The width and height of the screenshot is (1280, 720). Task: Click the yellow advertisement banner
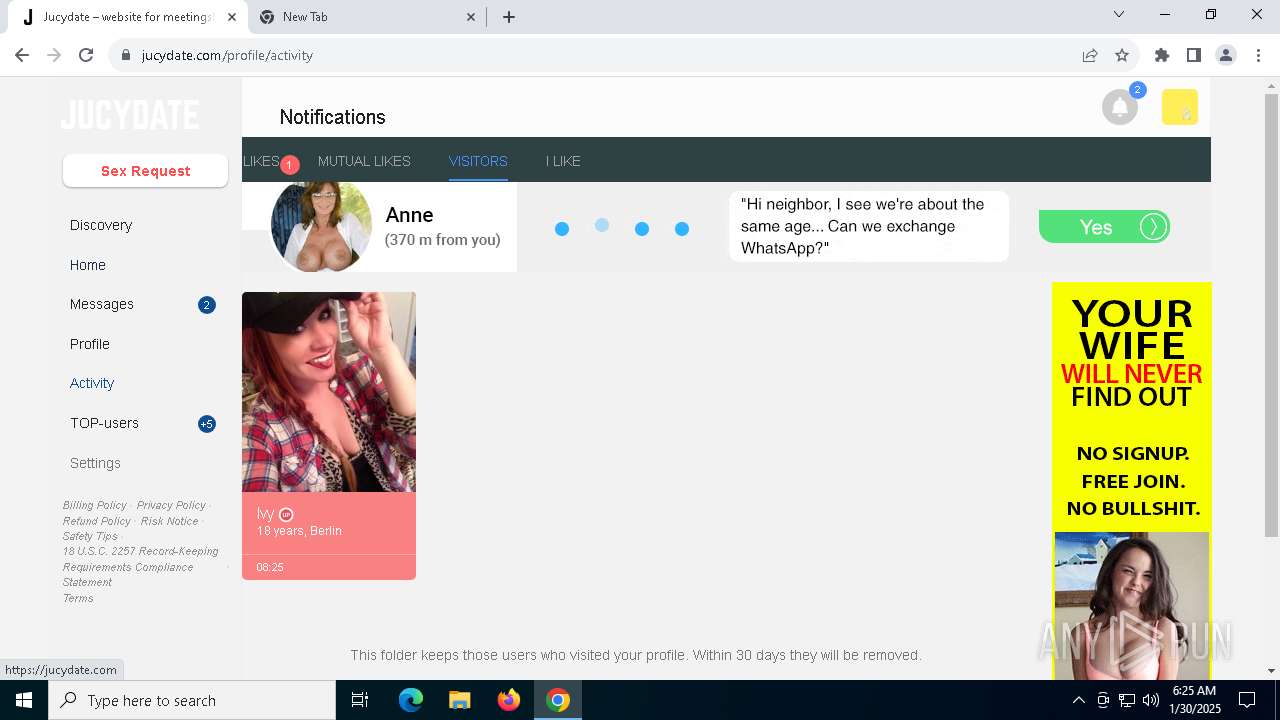pos(1132,480)
